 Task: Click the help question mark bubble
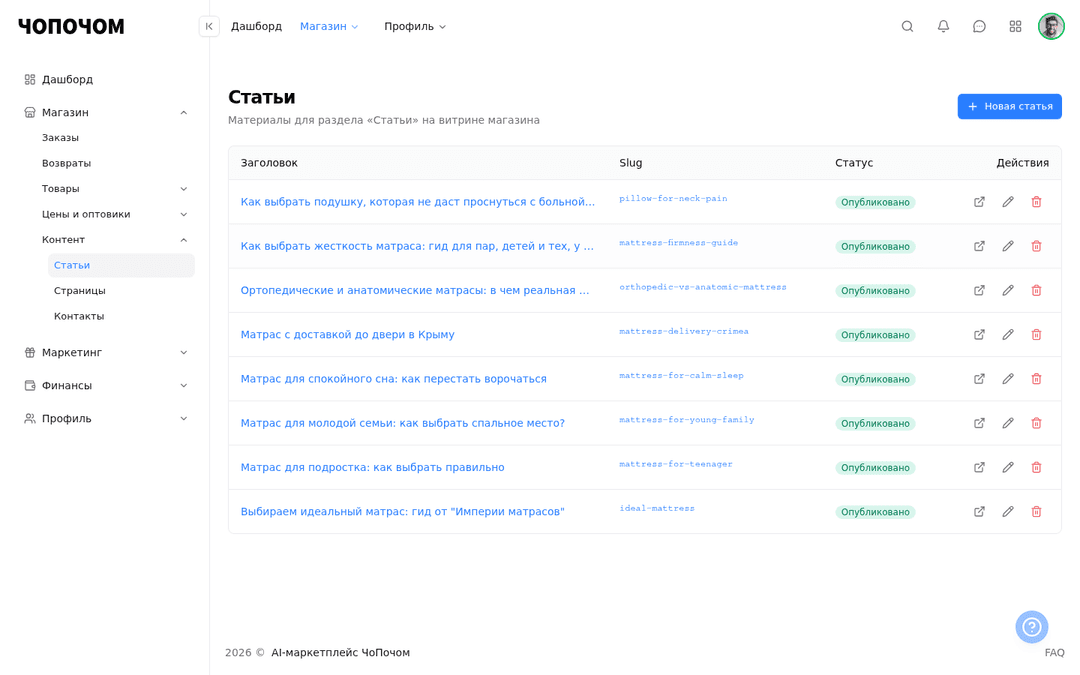[x=1031, y=627]
